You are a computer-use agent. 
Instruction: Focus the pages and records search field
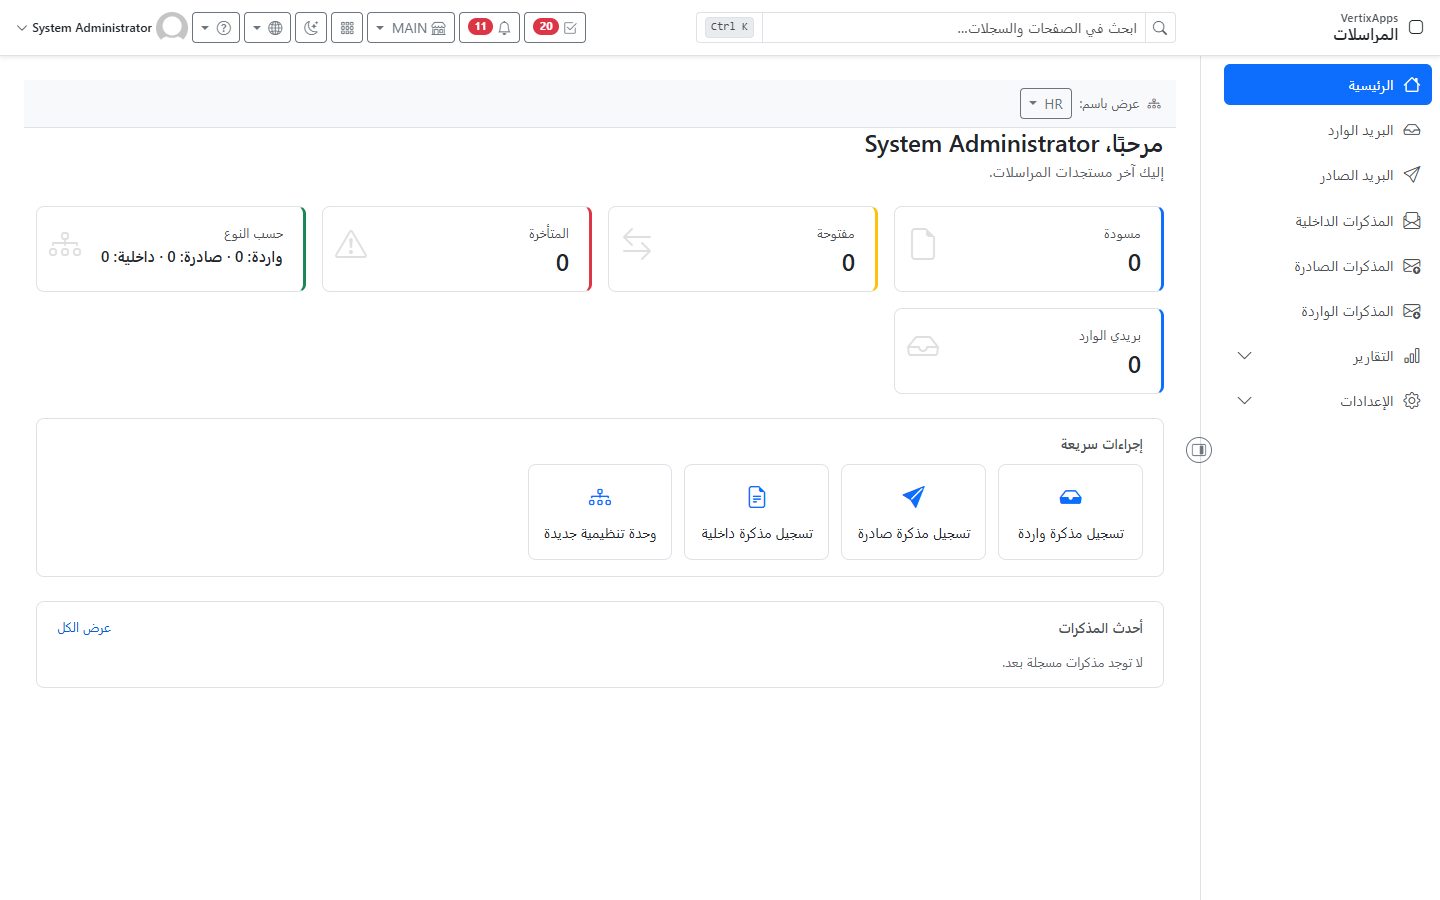[x=954, y=28]
